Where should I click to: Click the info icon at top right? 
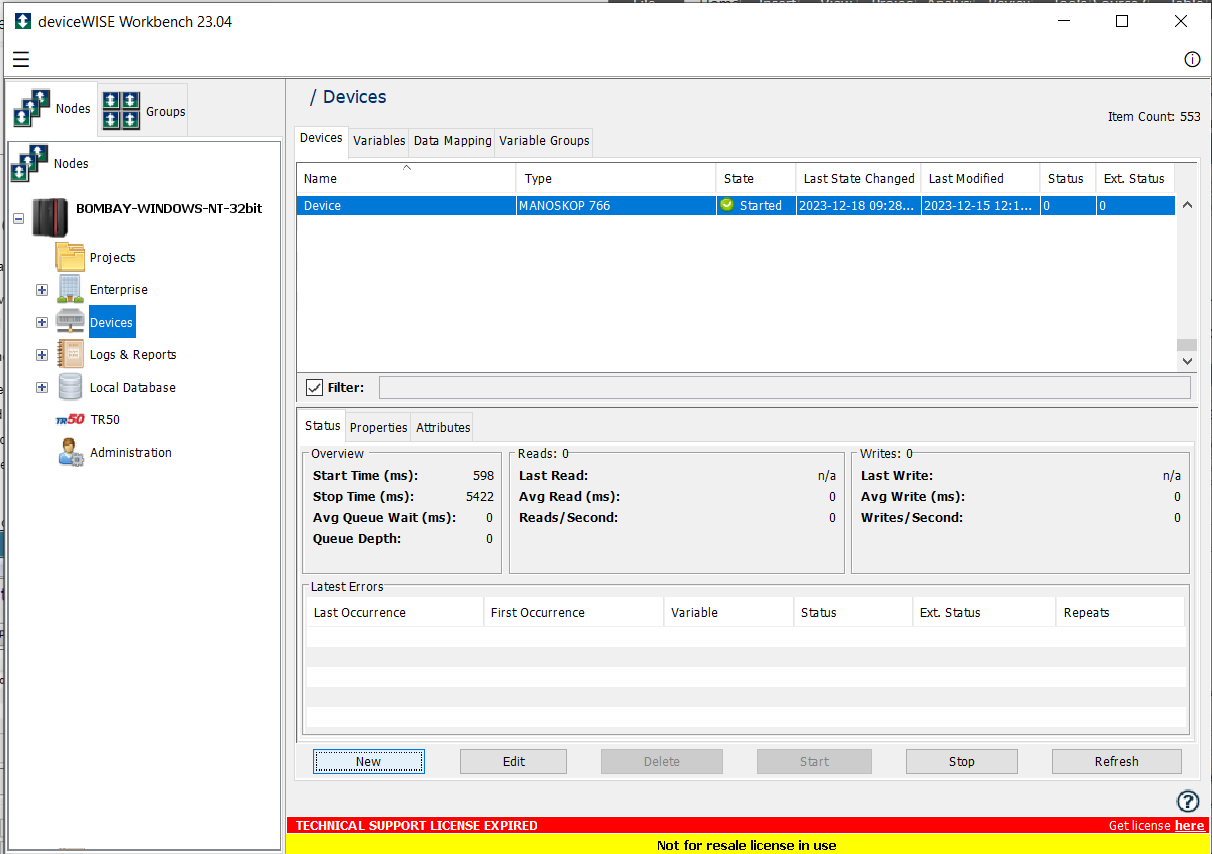coord(1192,59)
